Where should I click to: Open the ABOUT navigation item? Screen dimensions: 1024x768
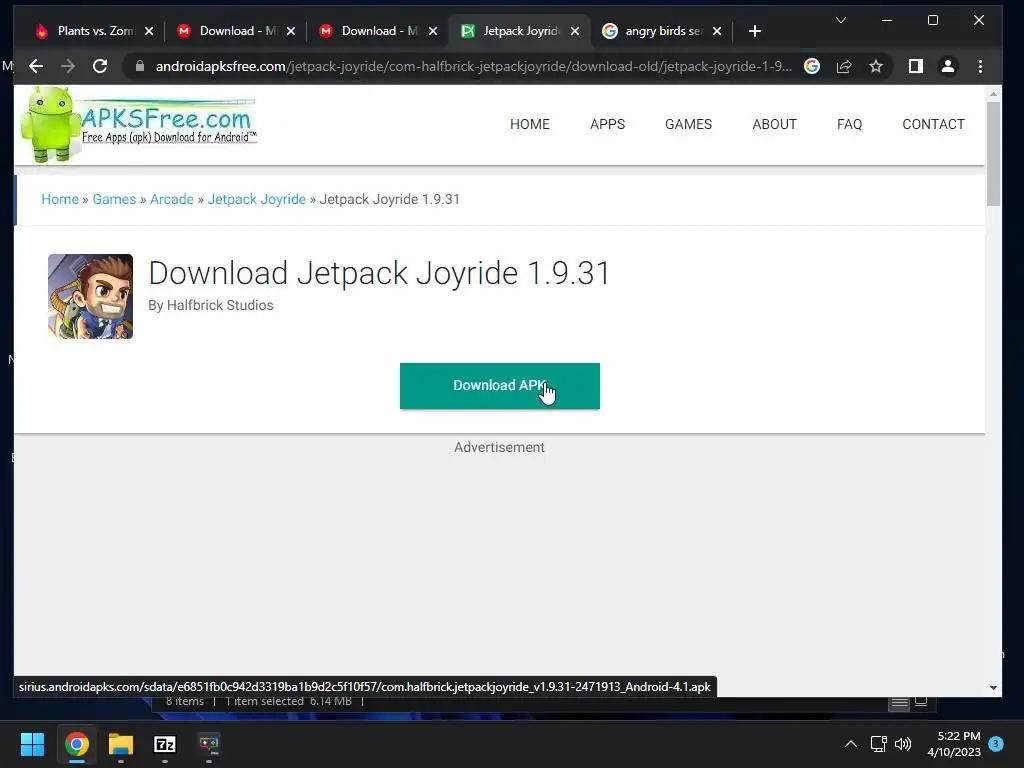(x=775, y=124)
